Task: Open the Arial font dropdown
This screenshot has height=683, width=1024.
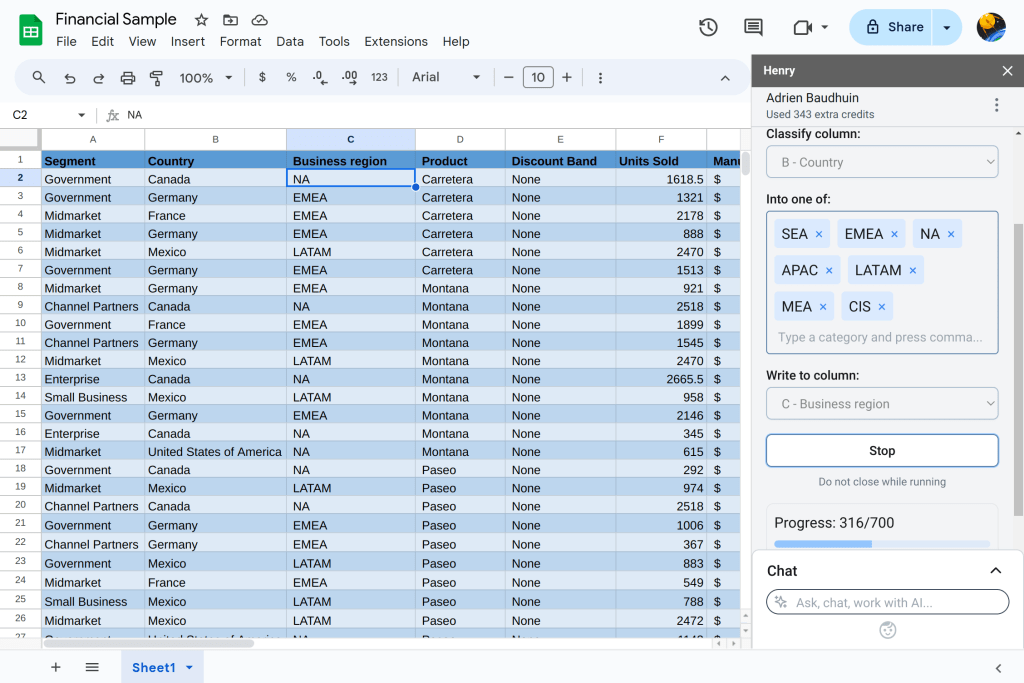Action: [x=446, y=78]
